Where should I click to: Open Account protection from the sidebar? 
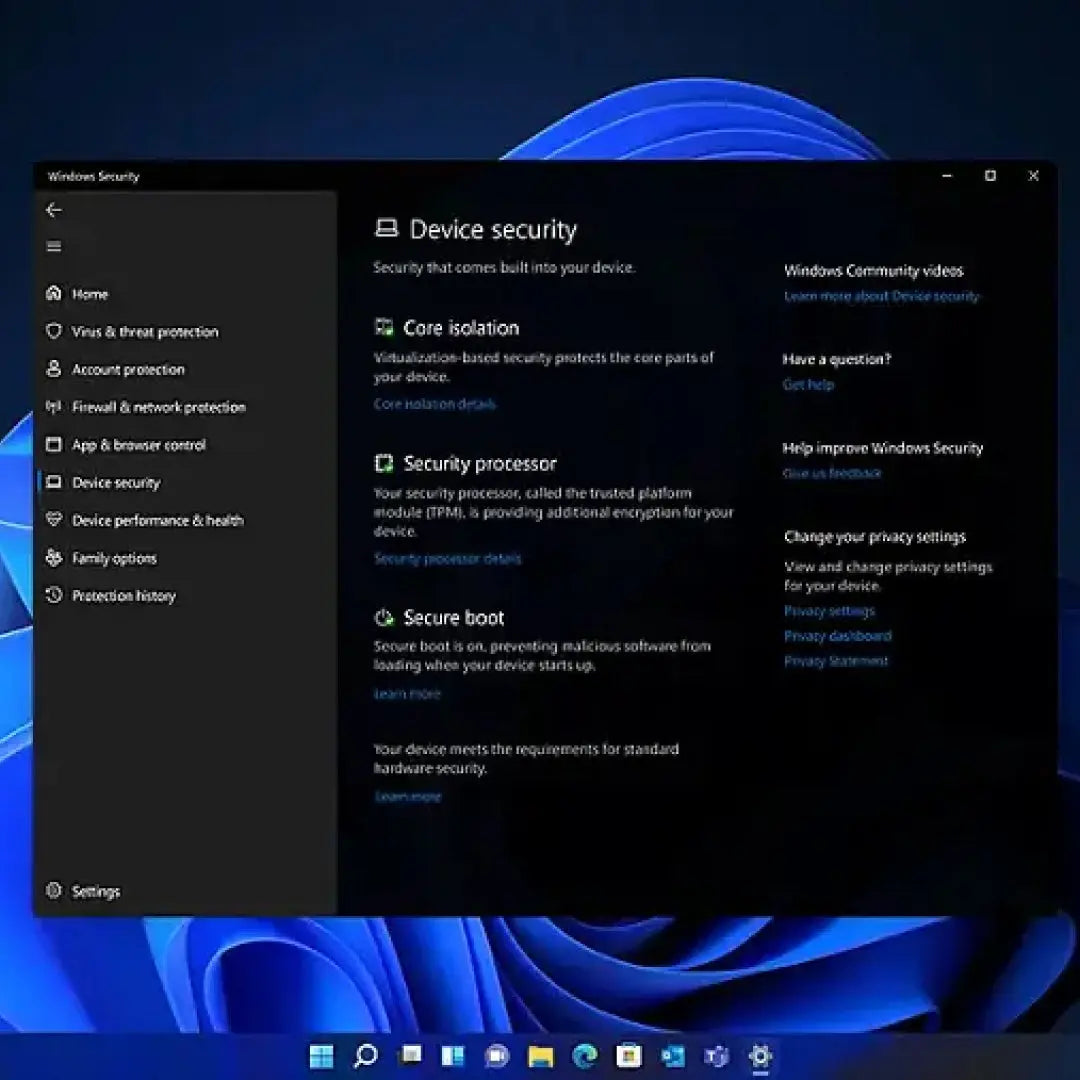pos(128,369)
